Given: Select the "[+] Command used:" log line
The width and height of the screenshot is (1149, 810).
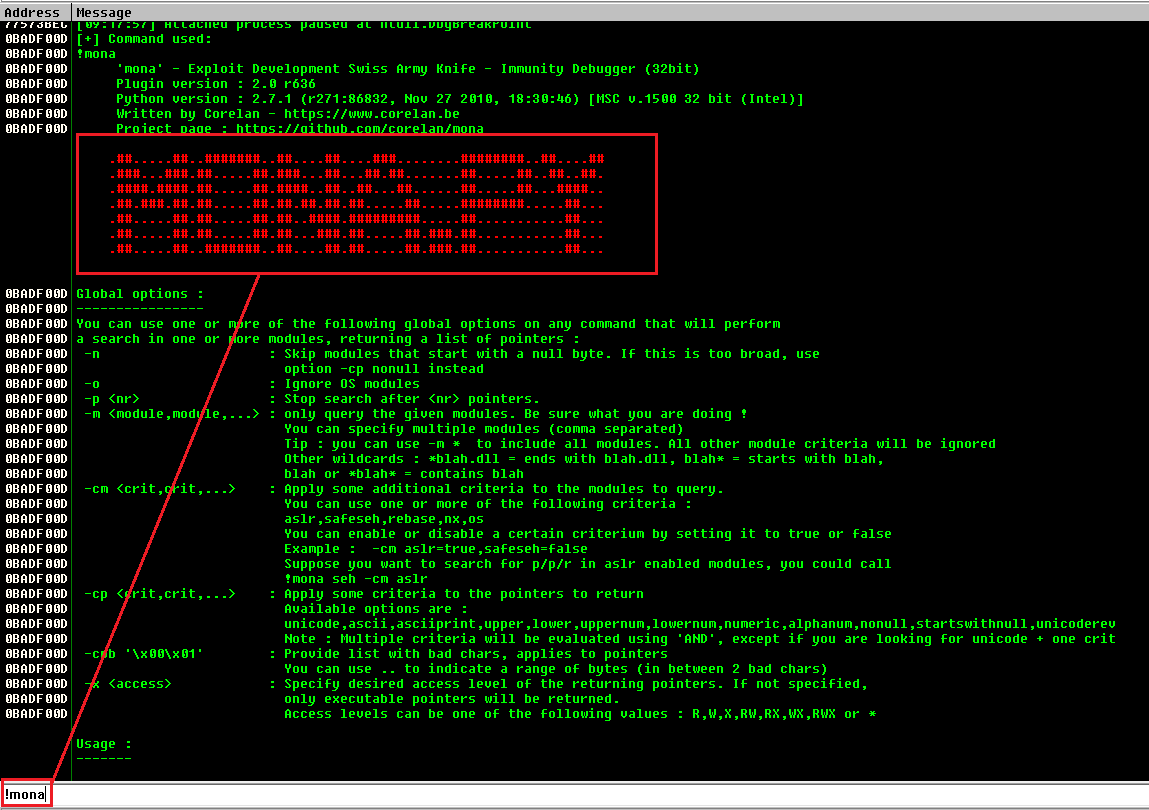Looking at the screenshot, I should point(144,39).
